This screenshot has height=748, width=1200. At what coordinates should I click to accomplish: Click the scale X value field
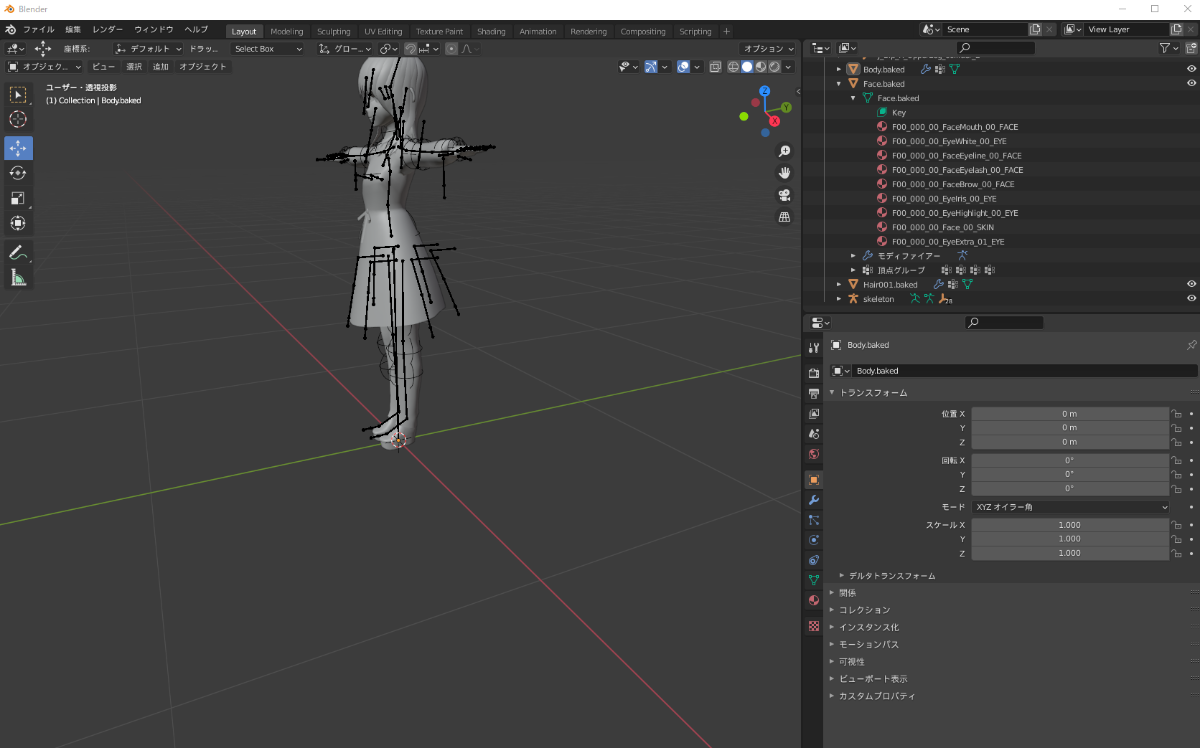point(1069,525)
